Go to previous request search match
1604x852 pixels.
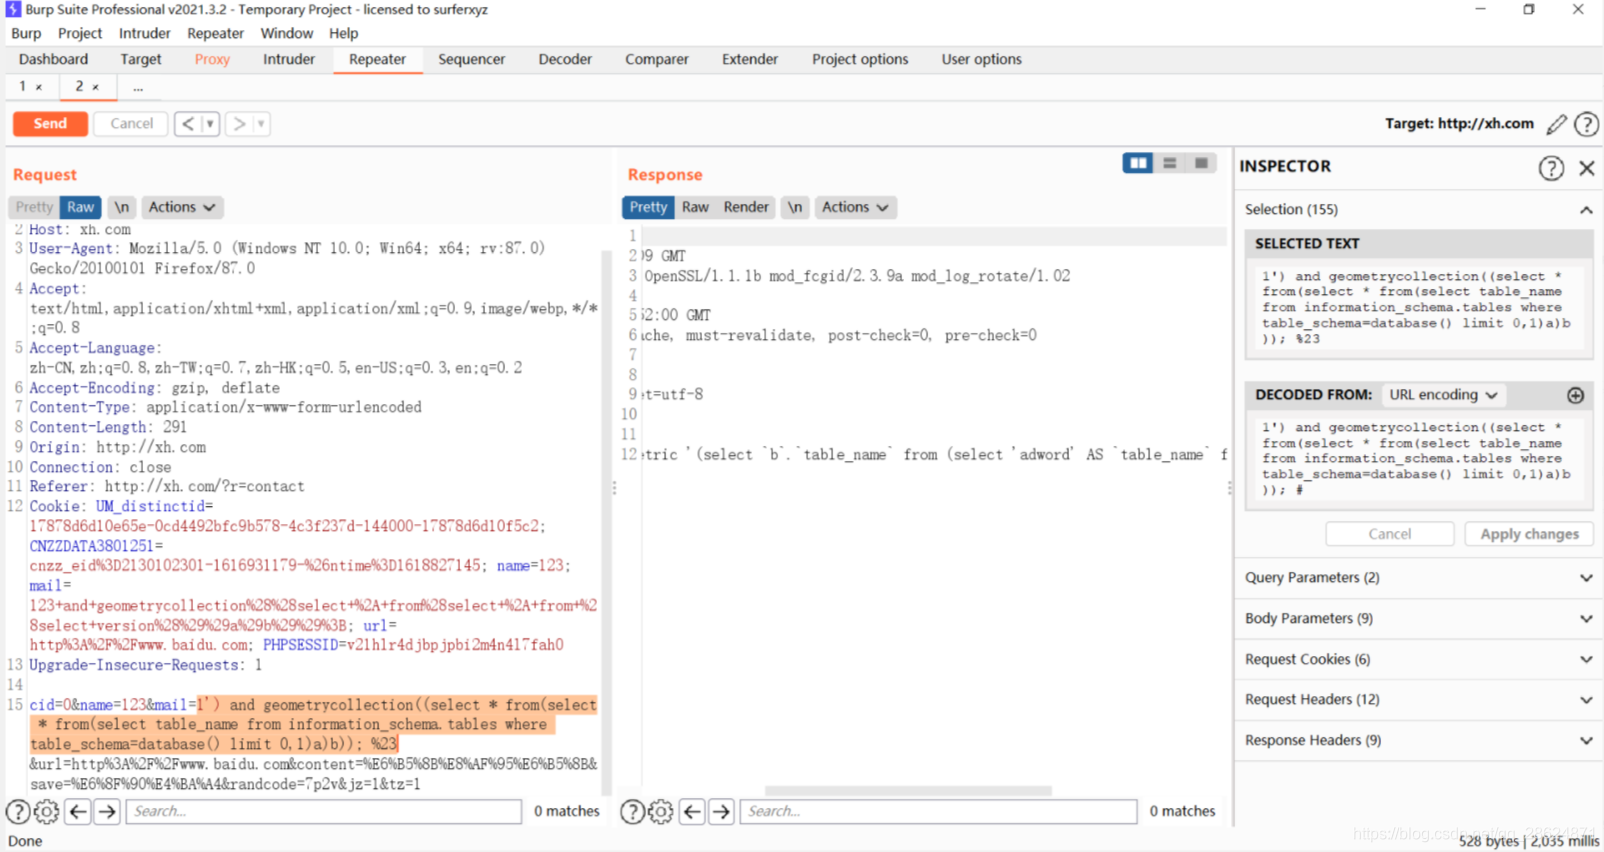pyautogui.click(x=78, y=811)
